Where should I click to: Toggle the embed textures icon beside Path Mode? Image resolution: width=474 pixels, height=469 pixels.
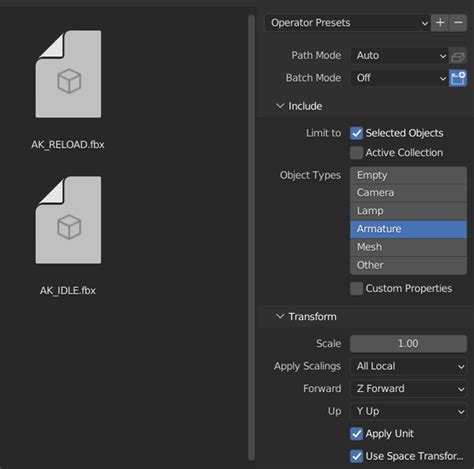pyautogui.click(x=458, y=56)
